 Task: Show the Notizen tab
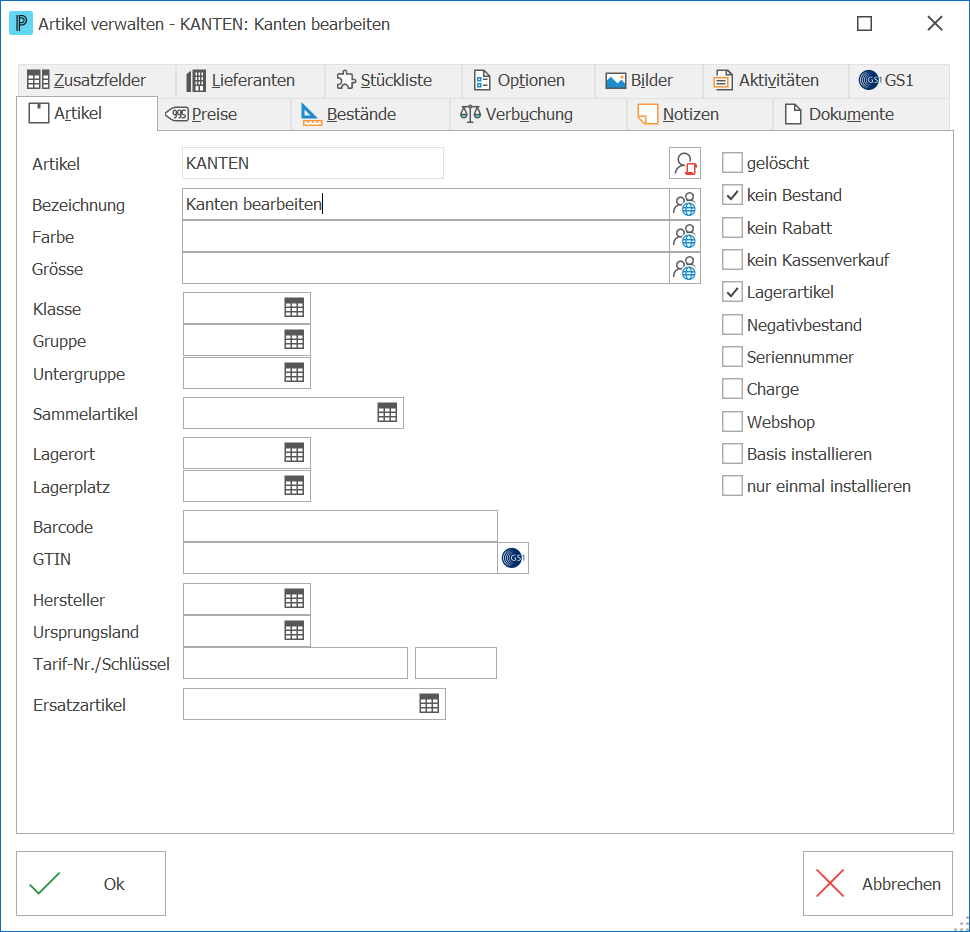point(700,114)
